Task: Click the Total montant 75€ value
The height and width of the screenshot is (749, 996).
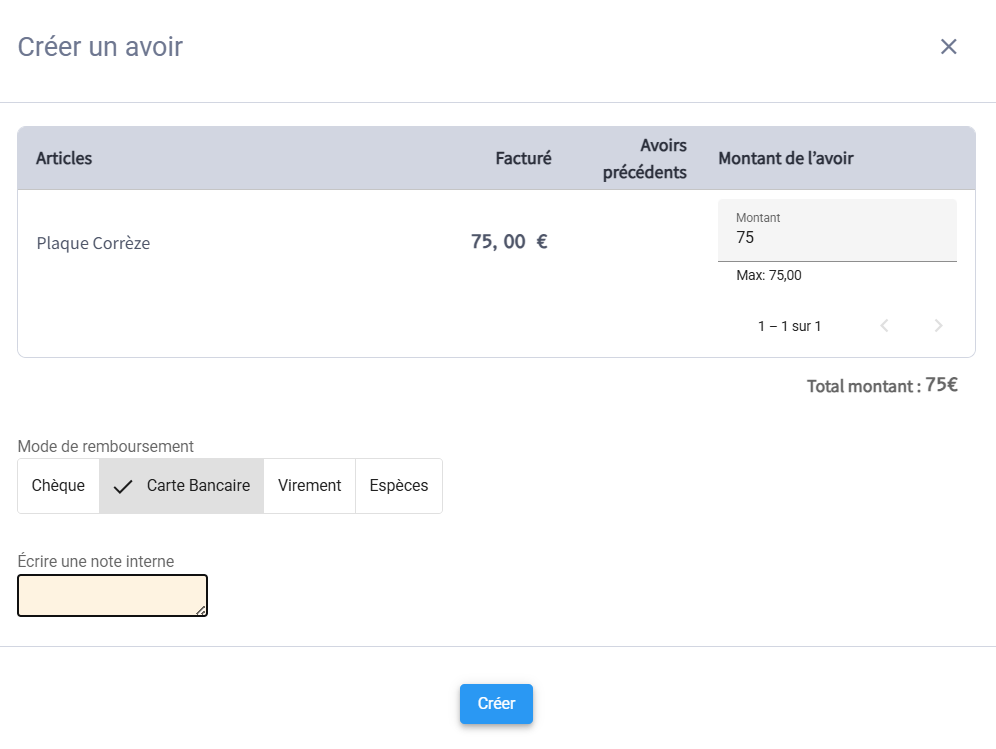Action: 940,385
